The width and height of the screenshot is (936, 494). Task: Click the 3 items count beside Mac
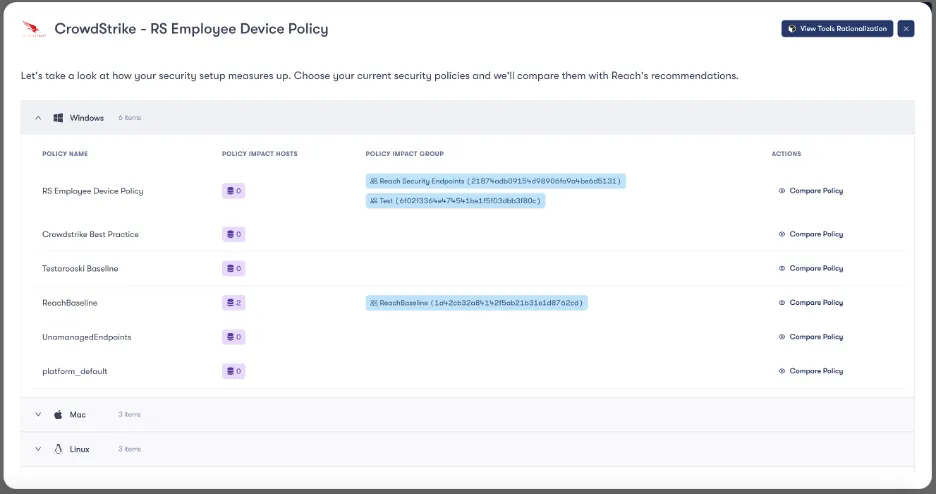[x=130, y=415]
